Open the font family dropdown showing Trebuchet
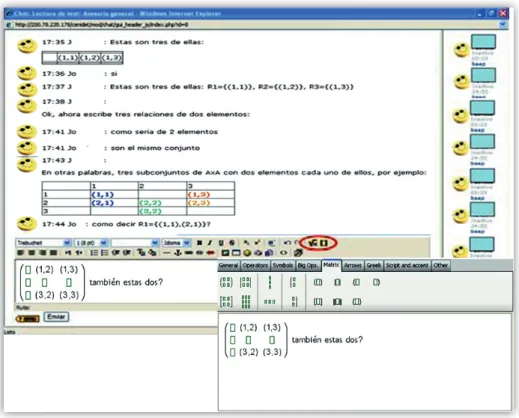Viewport: 519px width, 418px height. (x=43, y=243)
